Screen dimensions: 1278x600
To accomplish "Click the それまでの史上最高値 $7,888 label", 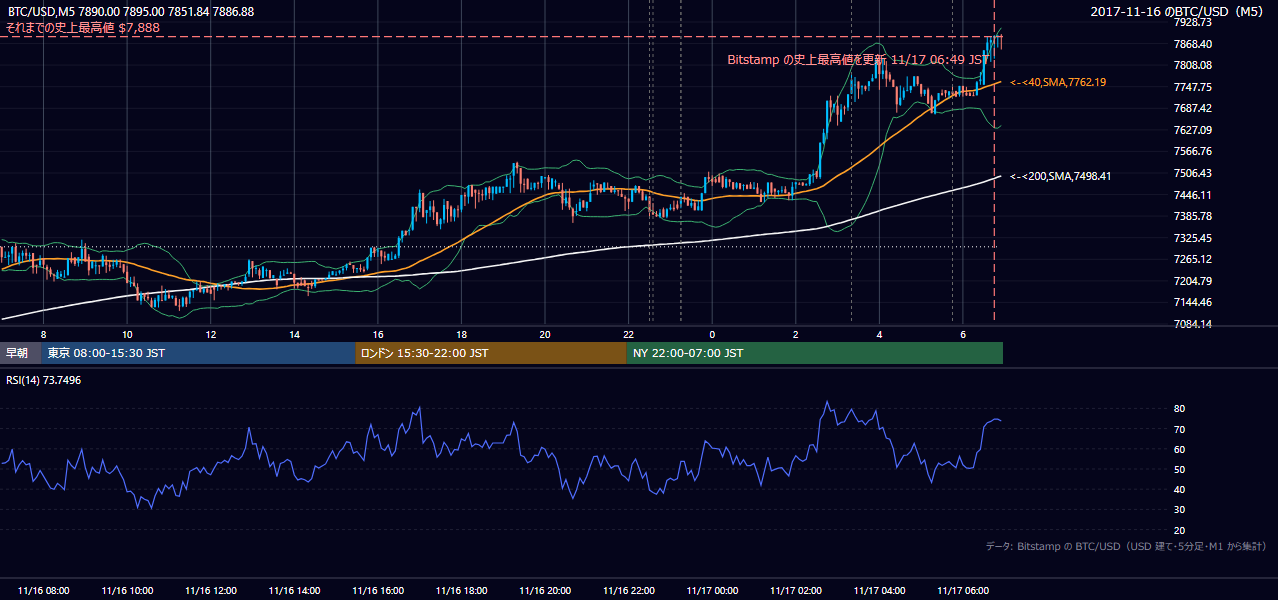I will pos(83,27).
